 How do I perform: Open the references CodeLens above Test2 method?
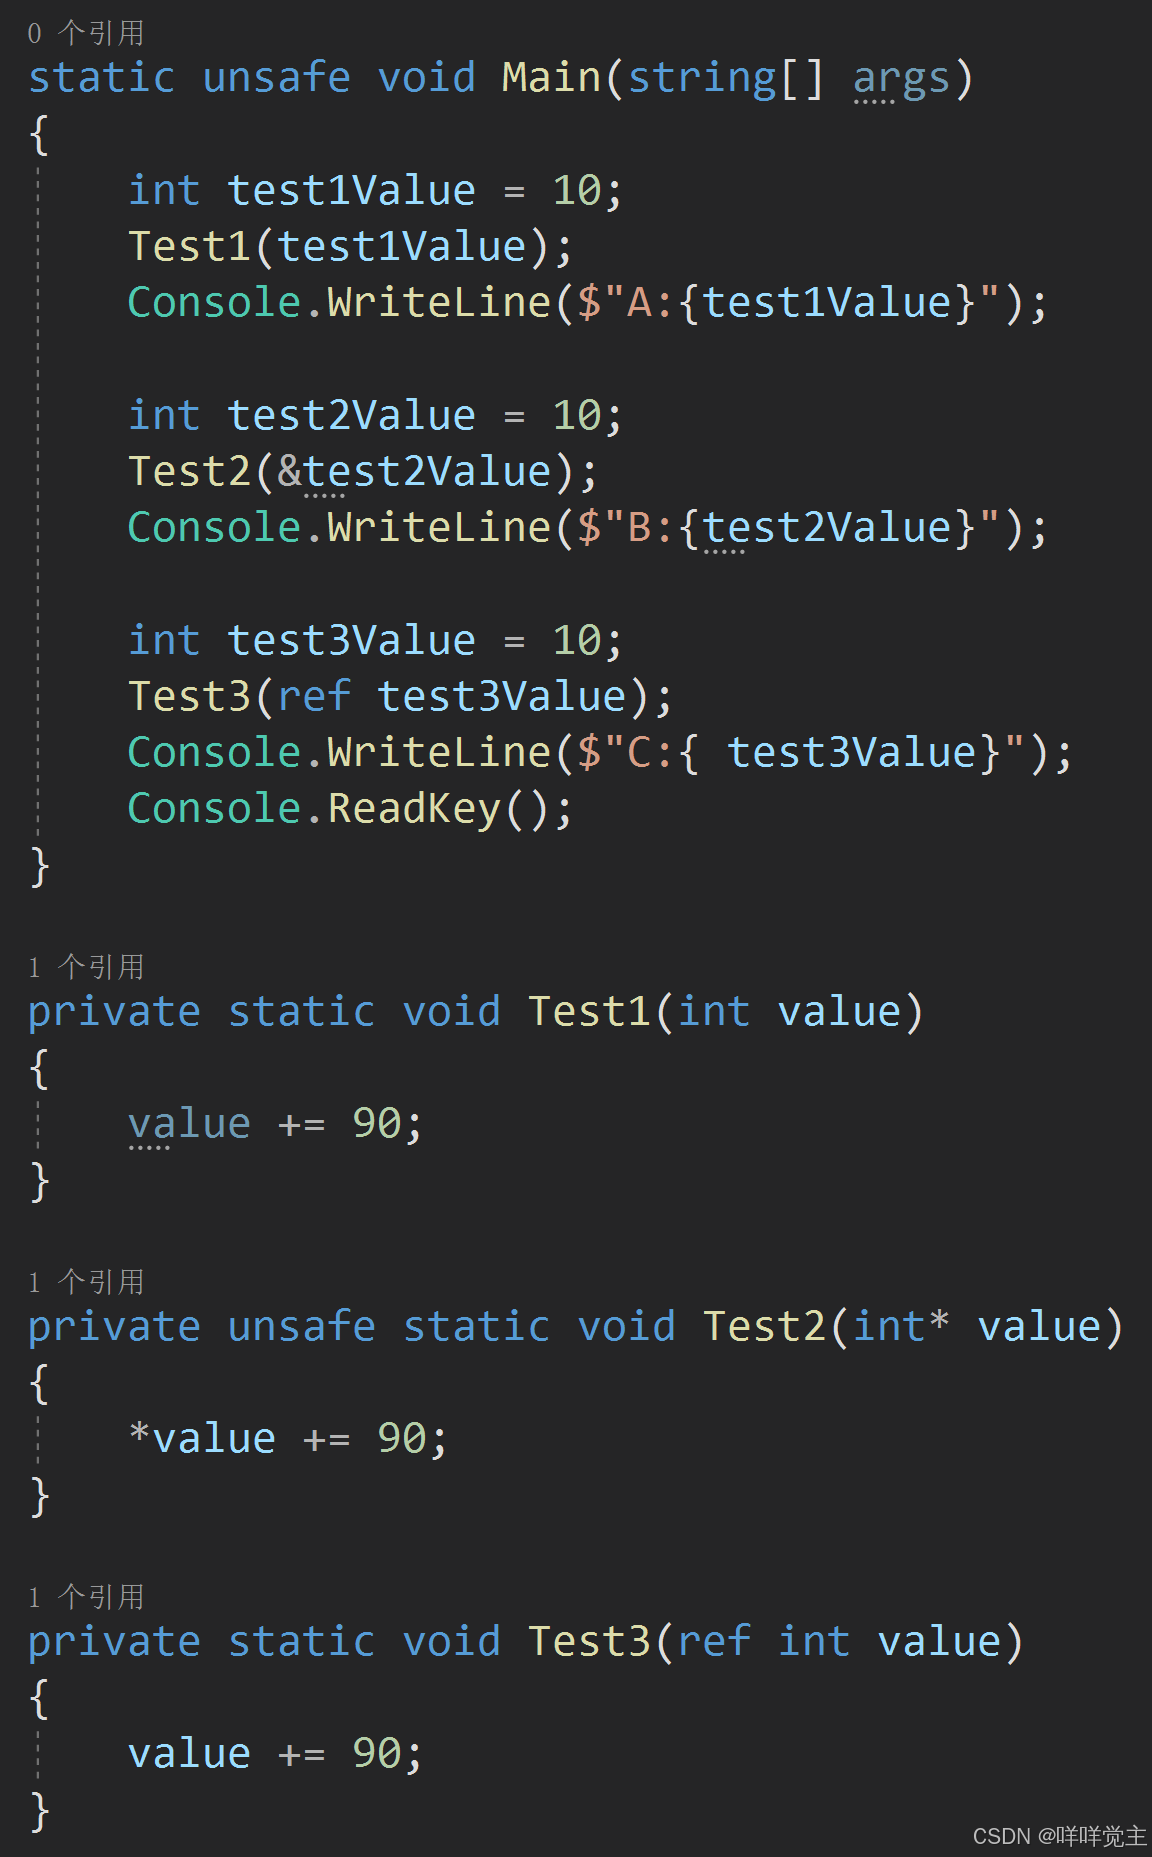tap(86, 1282)
